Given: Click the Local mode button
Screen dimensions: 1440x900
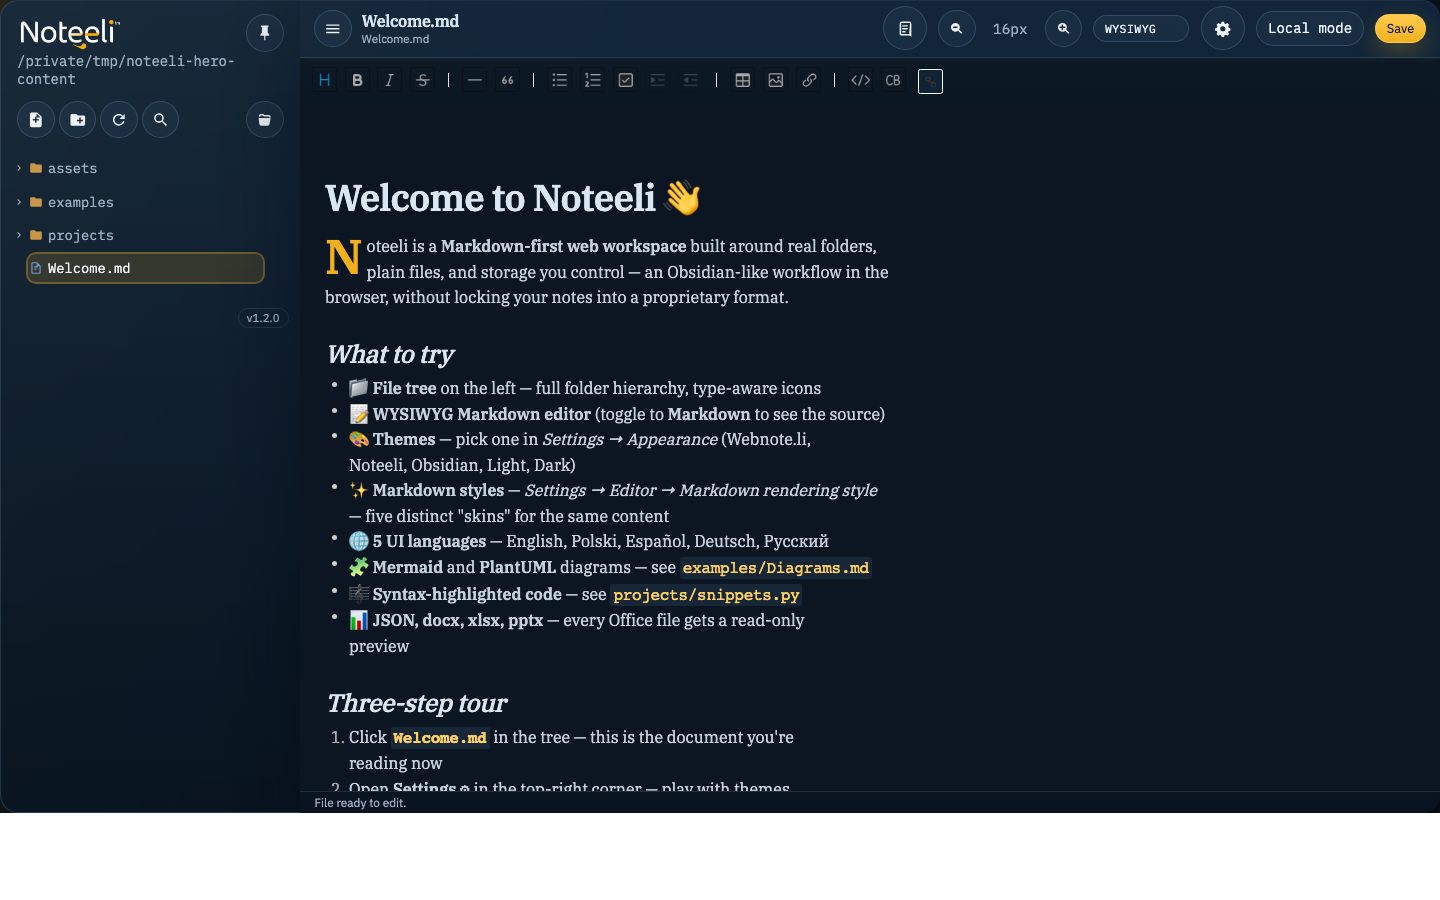Looking at the screenshot, I should pos(1310,29).
